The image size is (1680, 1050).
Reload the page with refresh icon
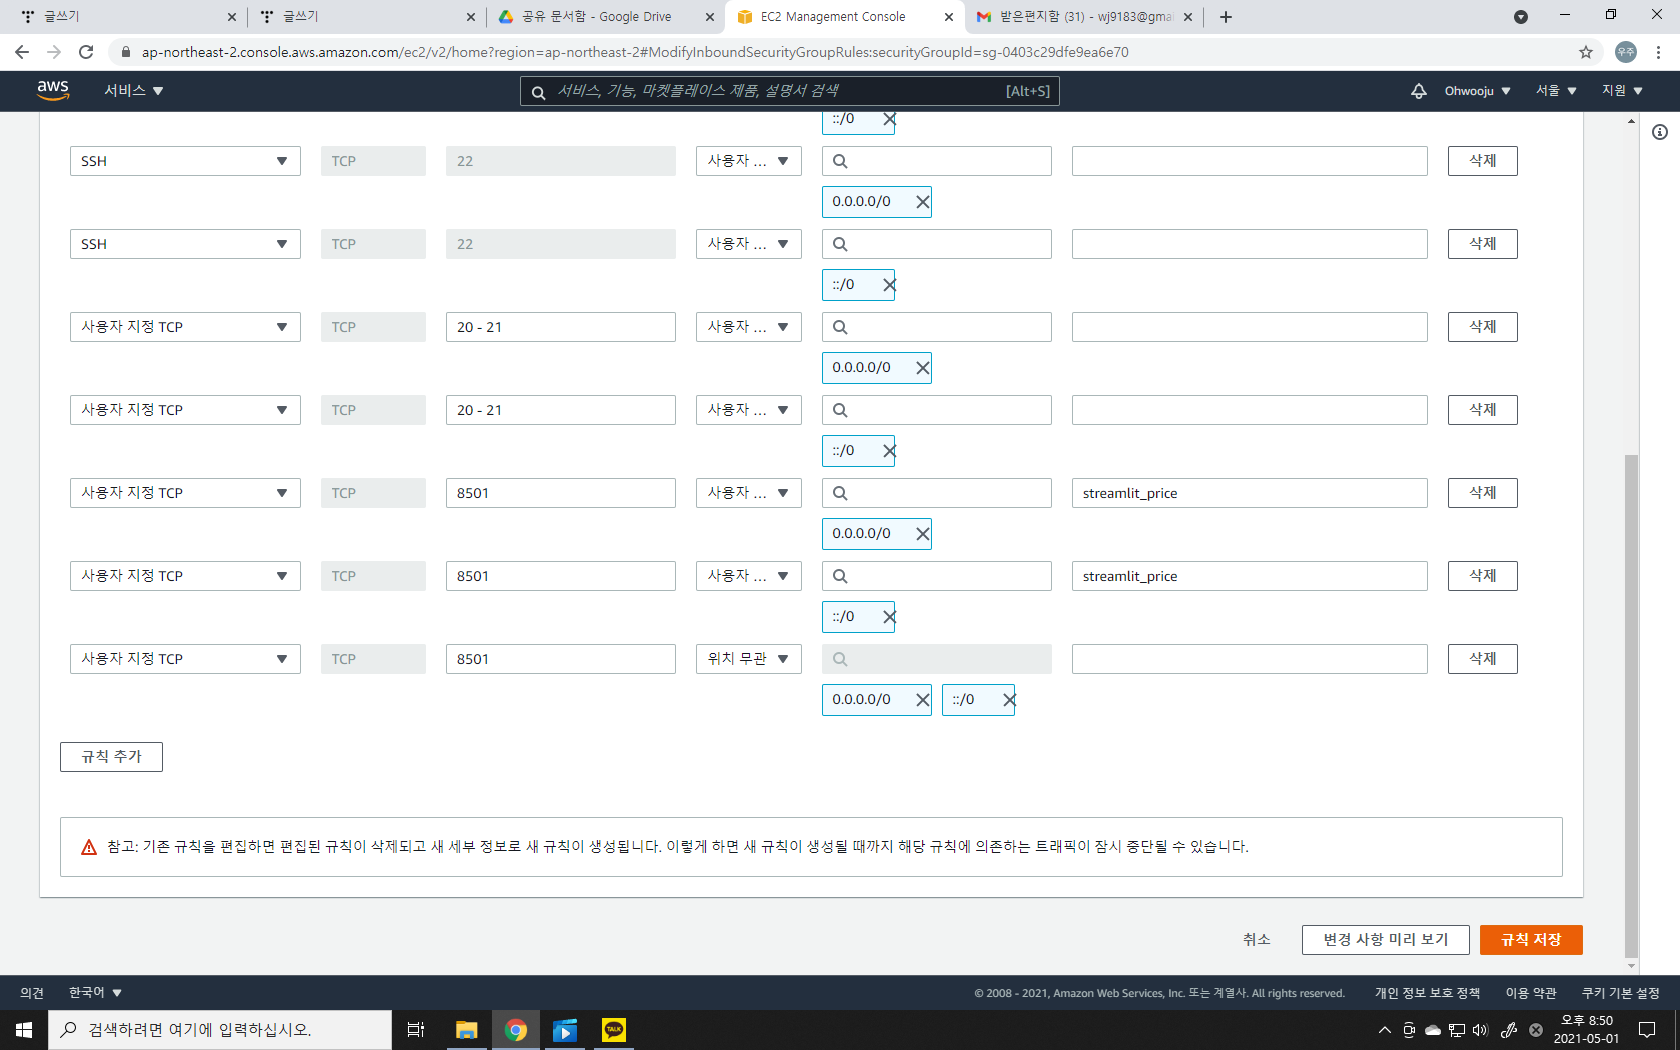(x=86, y=52)
